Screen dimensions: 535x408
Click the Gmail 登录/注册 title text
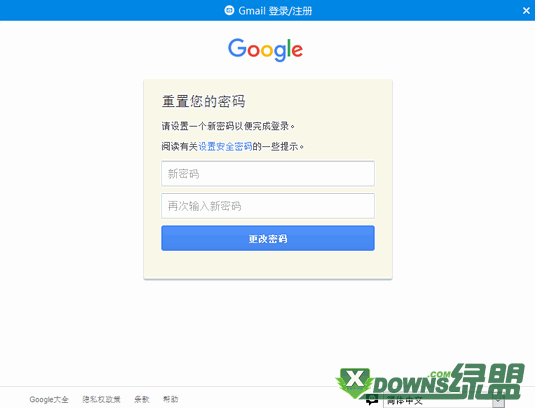275,11
